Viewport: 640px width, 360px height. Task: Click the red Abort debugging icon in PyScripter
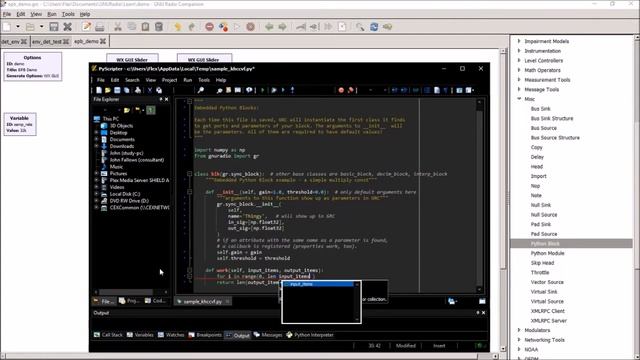click(341, 90)
